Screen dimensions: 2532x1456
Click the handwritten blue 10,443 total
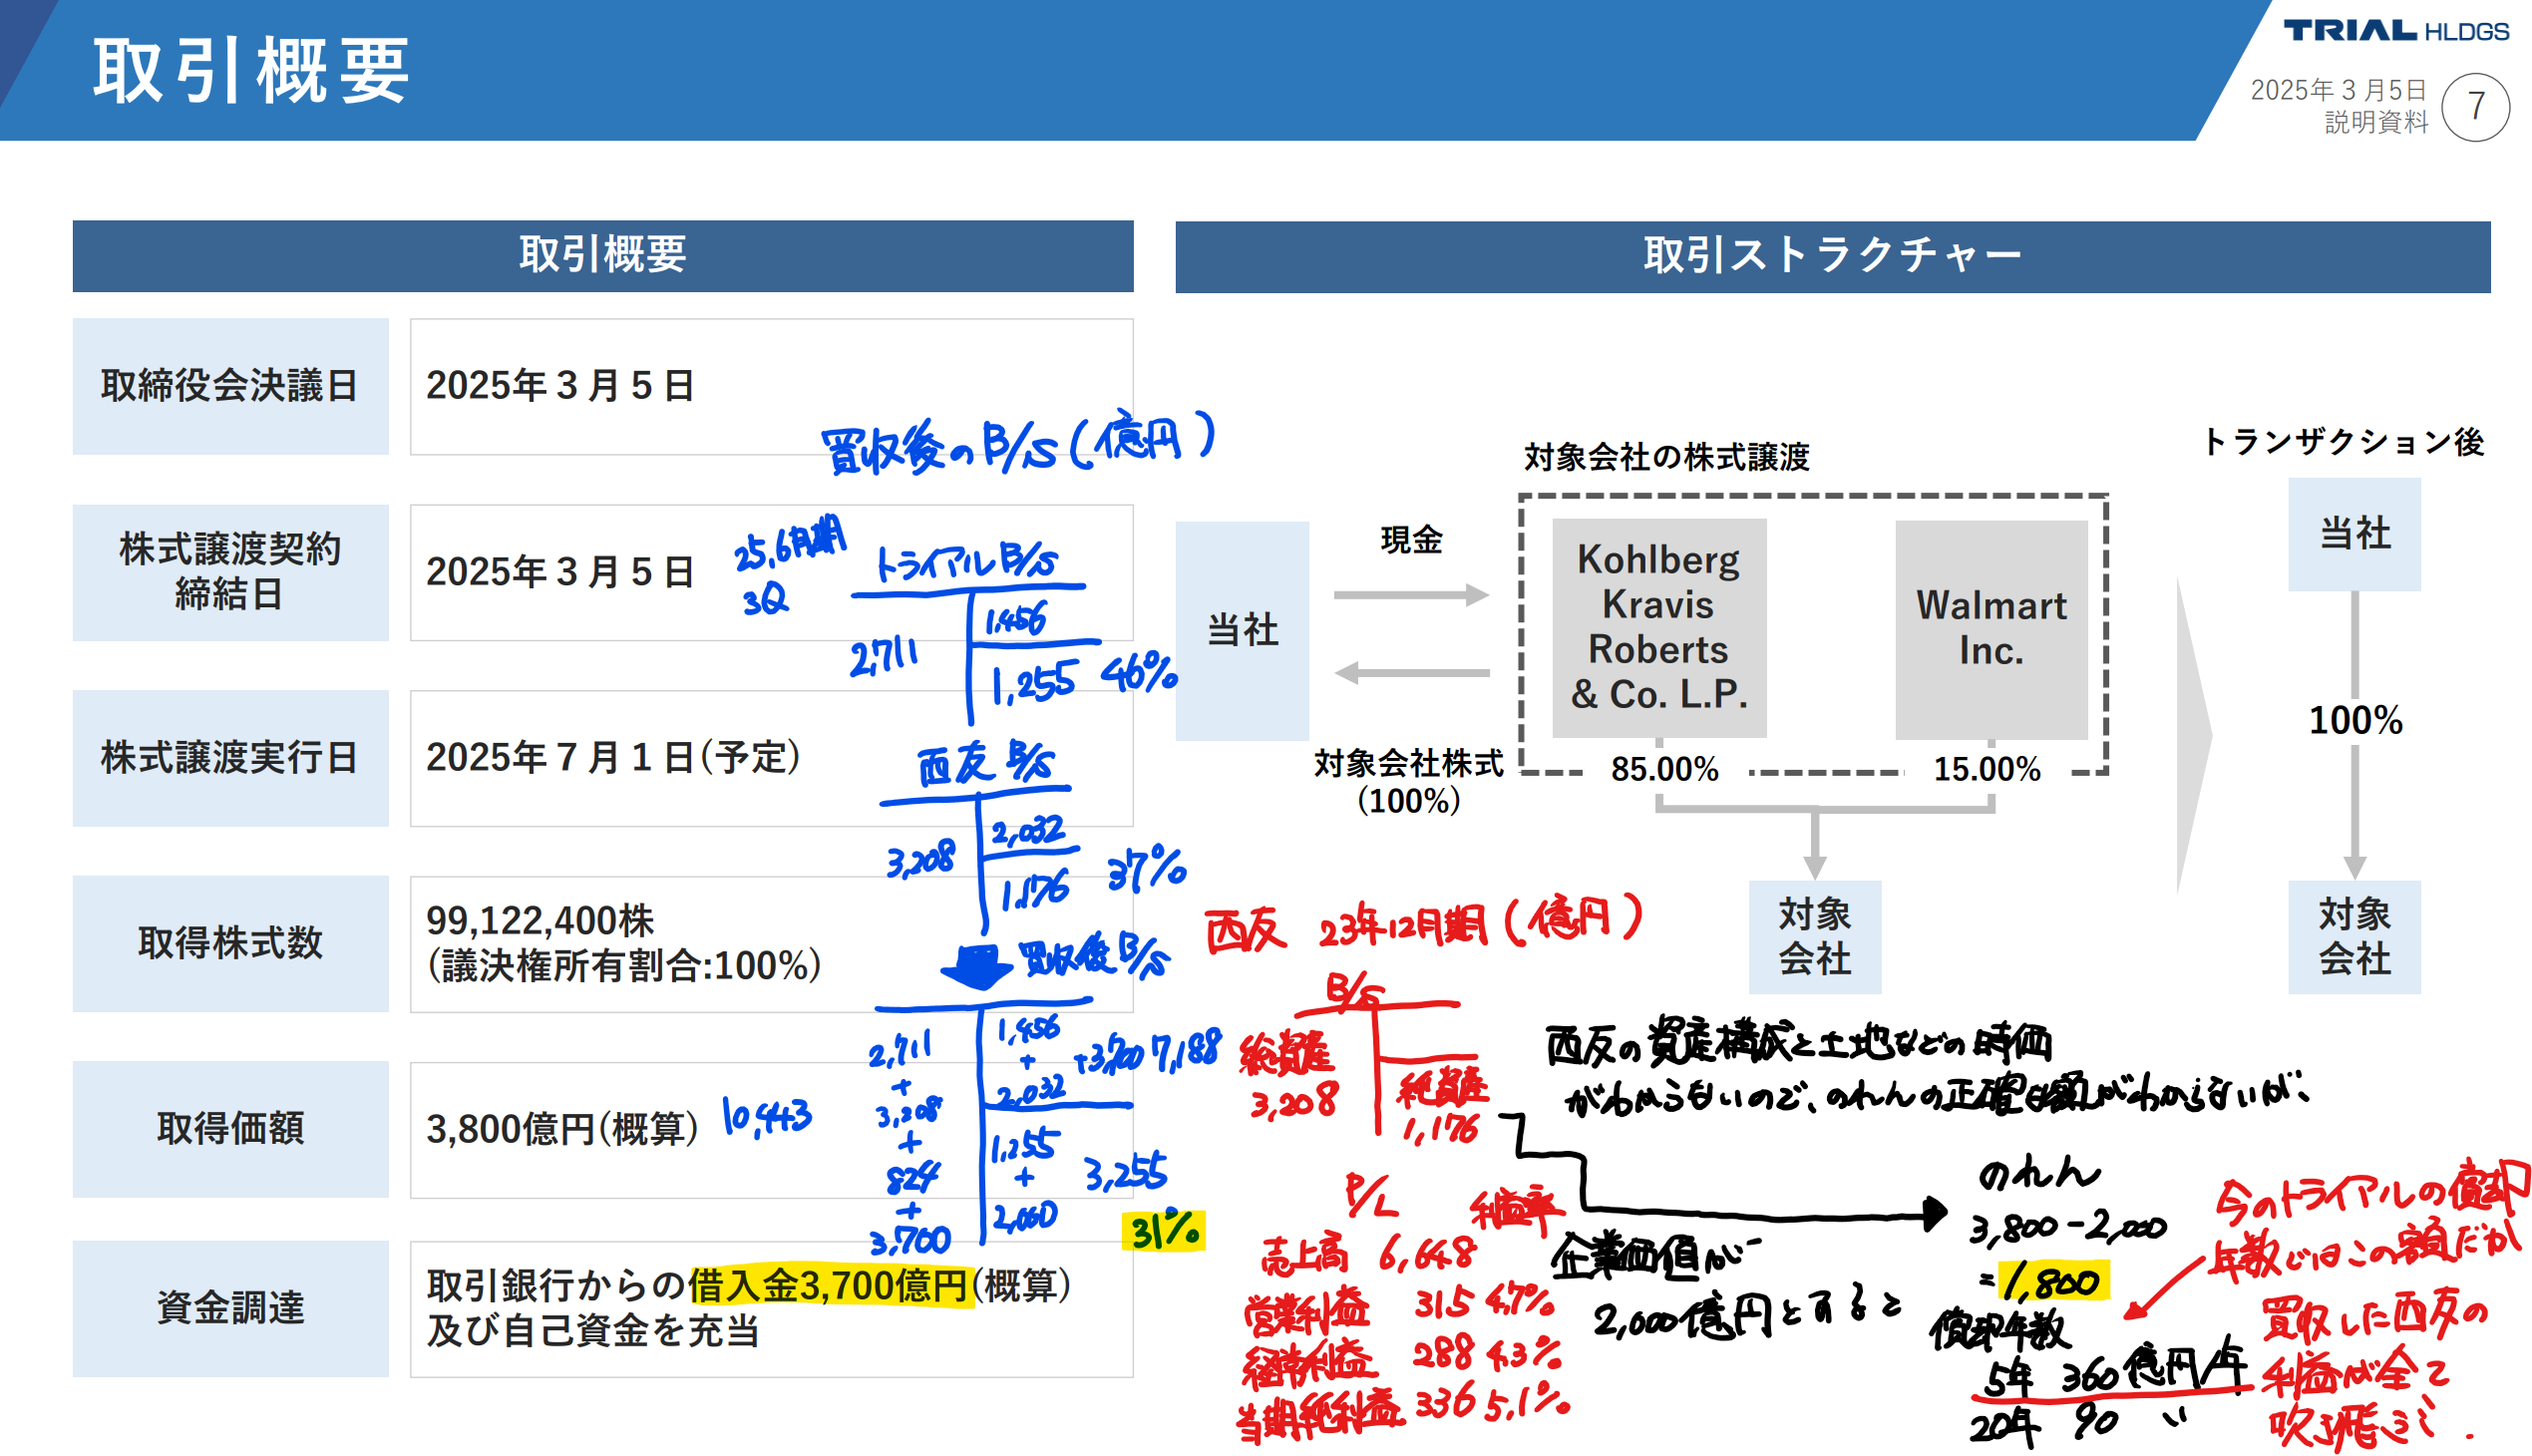767,1117
